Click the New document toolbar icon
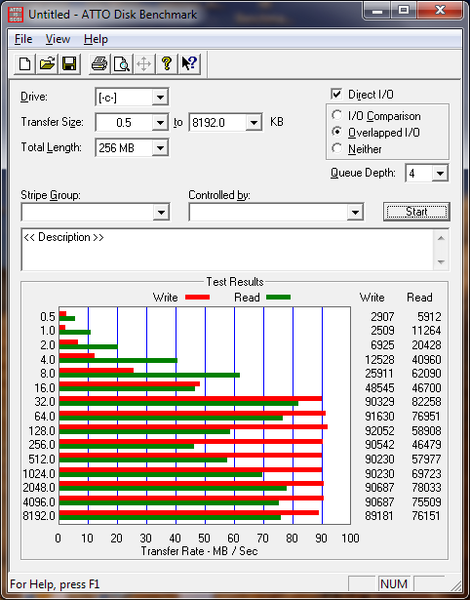Viewport: 470px width, 600px height. (25, 64)
